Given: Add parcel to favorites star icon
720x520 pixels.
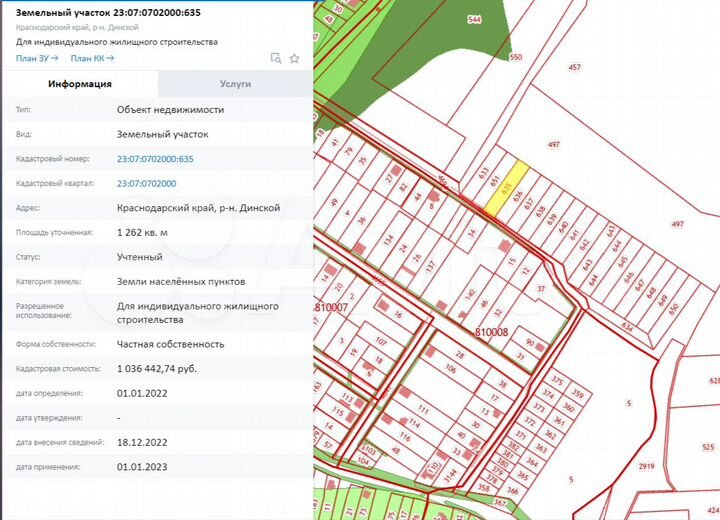Looking at the screenshot, I should pos(294,58).
